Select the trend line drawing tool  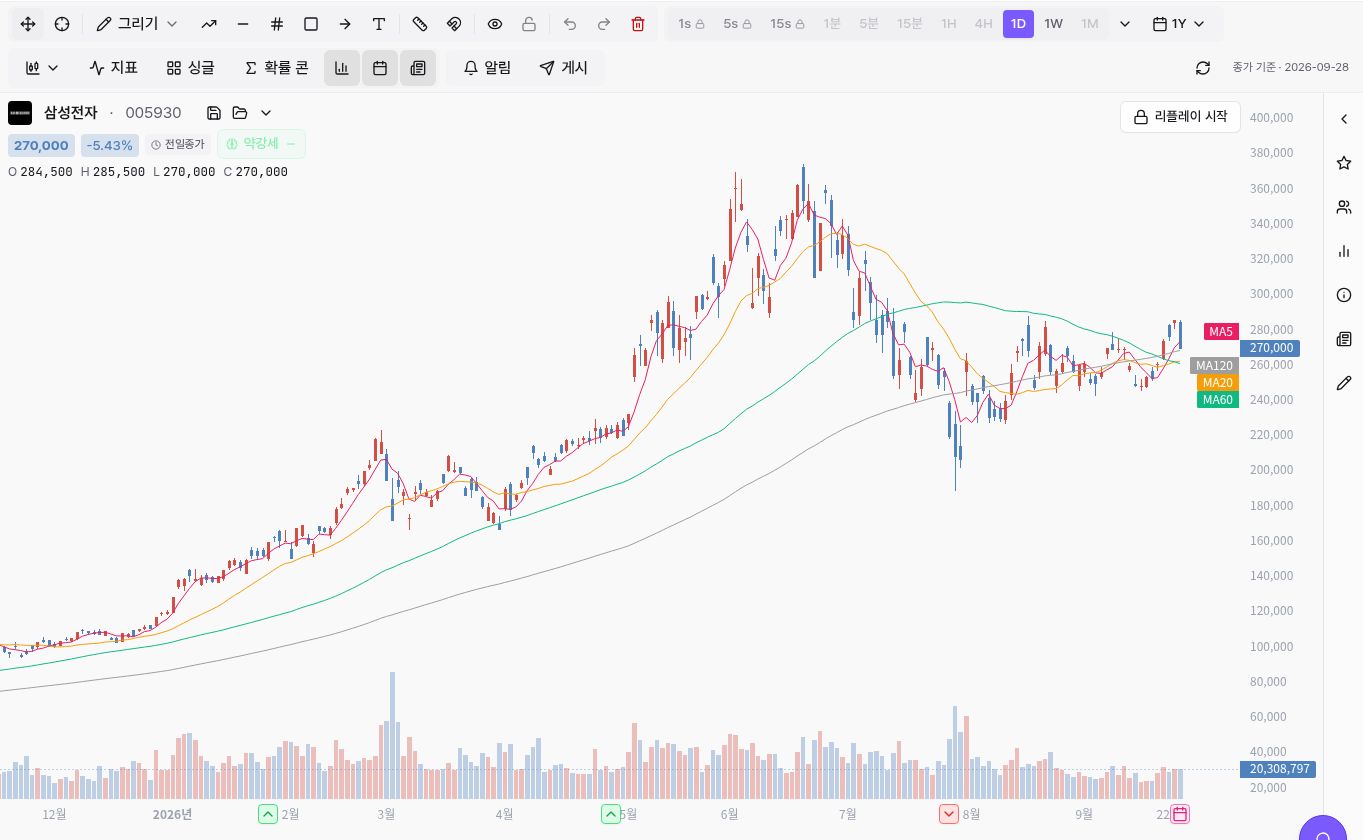click(209, 24)
